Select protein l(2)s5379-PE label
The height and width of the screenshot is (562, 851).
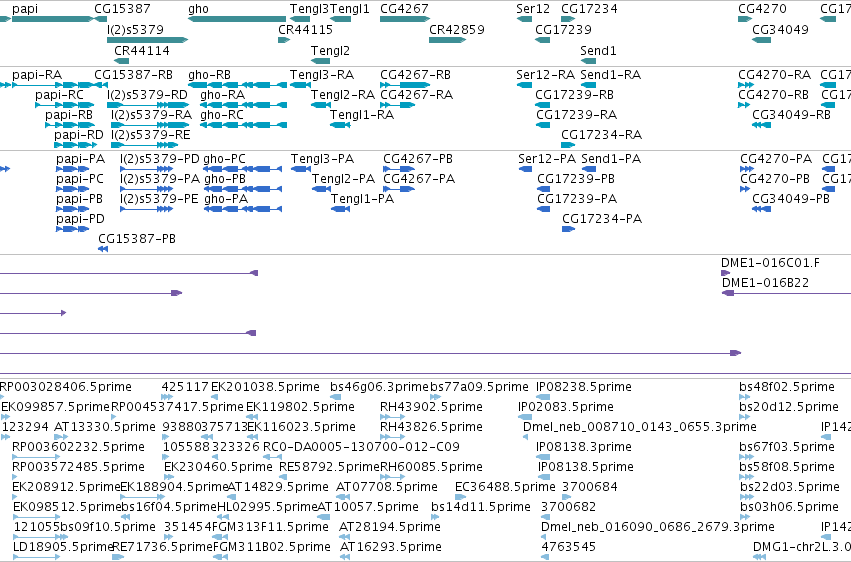pos(159,199)
